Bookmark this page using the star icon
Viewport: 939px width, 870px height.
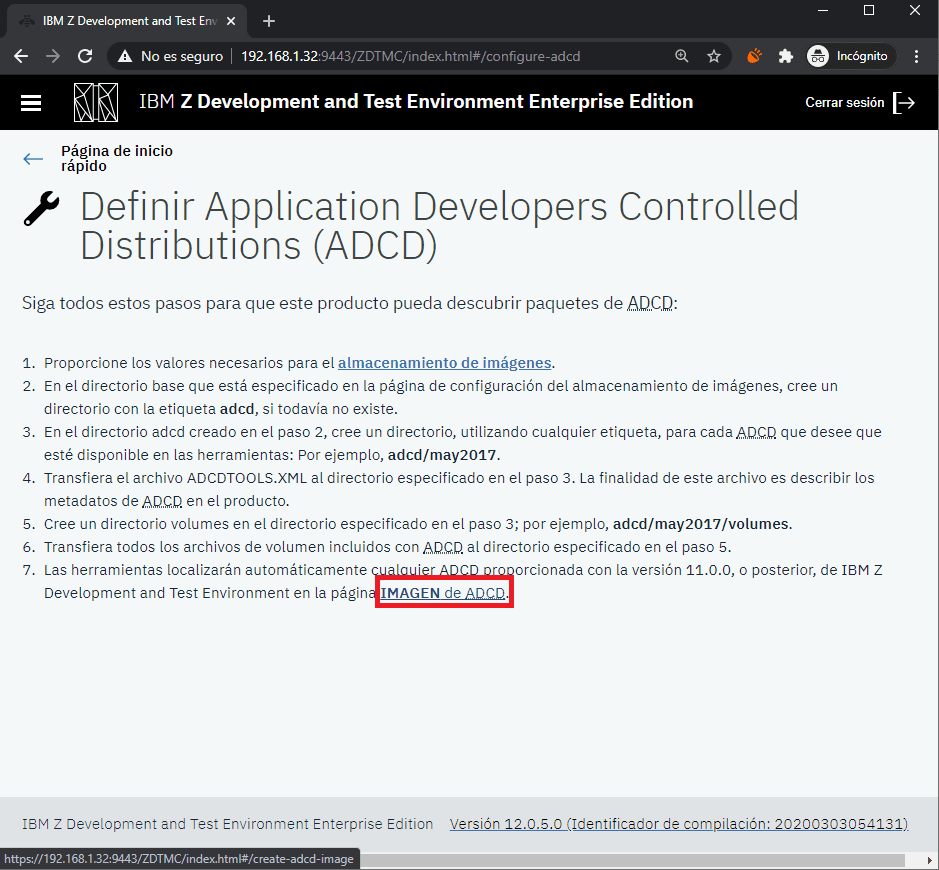click(x=714, y=57)
